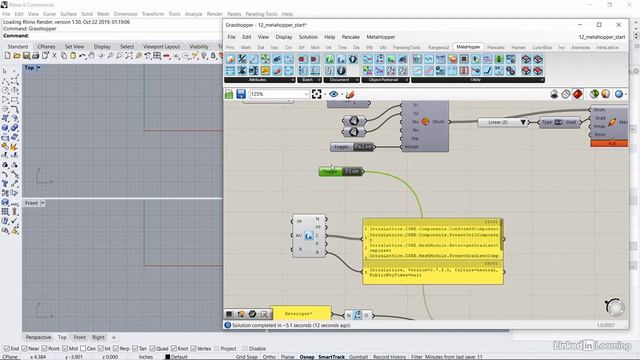Image resolution: width=640 pixels, height=360 pixels.
Task: Click the blue Save icon in Grasshopper canvas toolbar
Action: [241, 94]
